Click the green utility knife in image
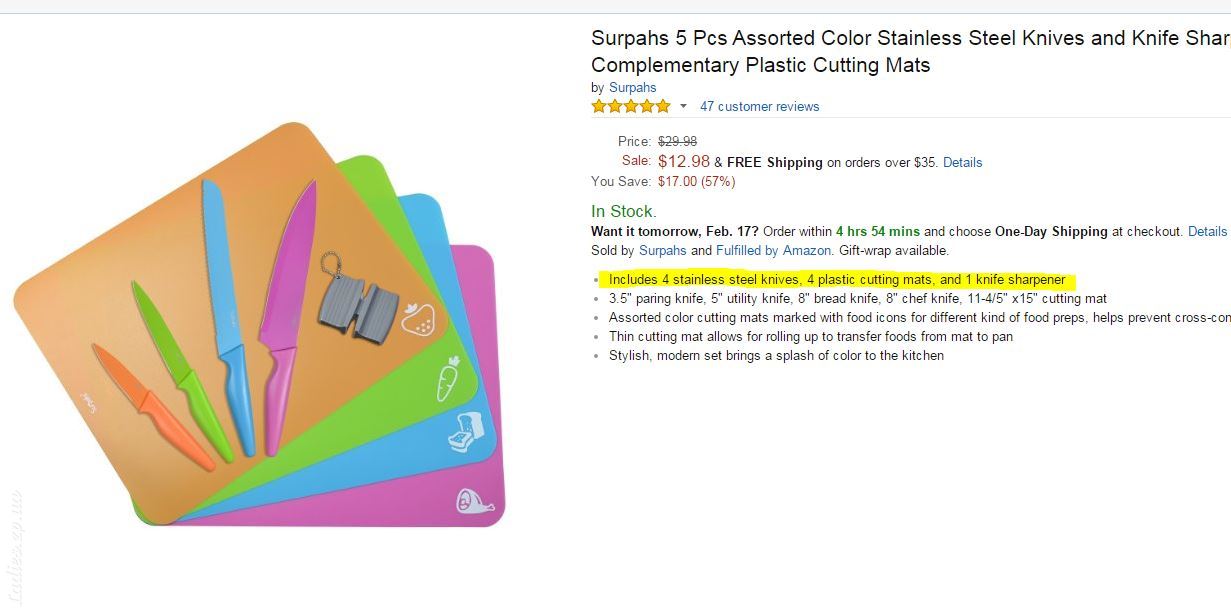 pyautogui.click(x=182, y=371)
